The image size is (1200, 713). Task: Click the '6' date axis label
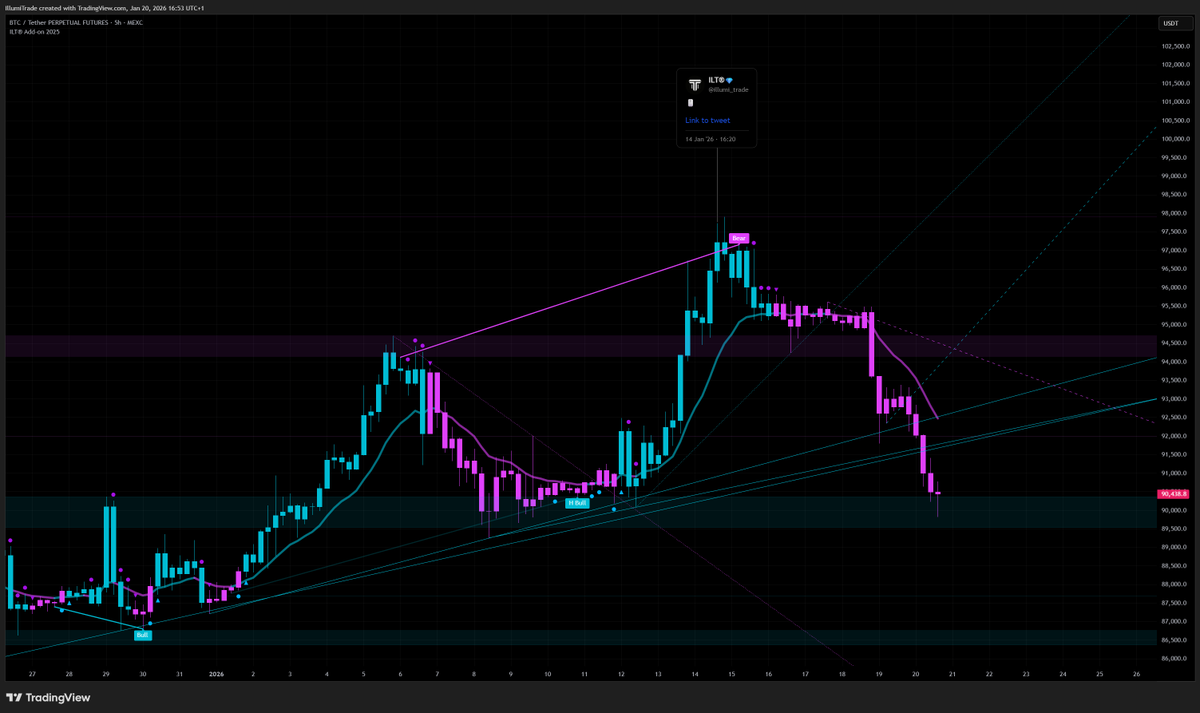click(401, 675)
